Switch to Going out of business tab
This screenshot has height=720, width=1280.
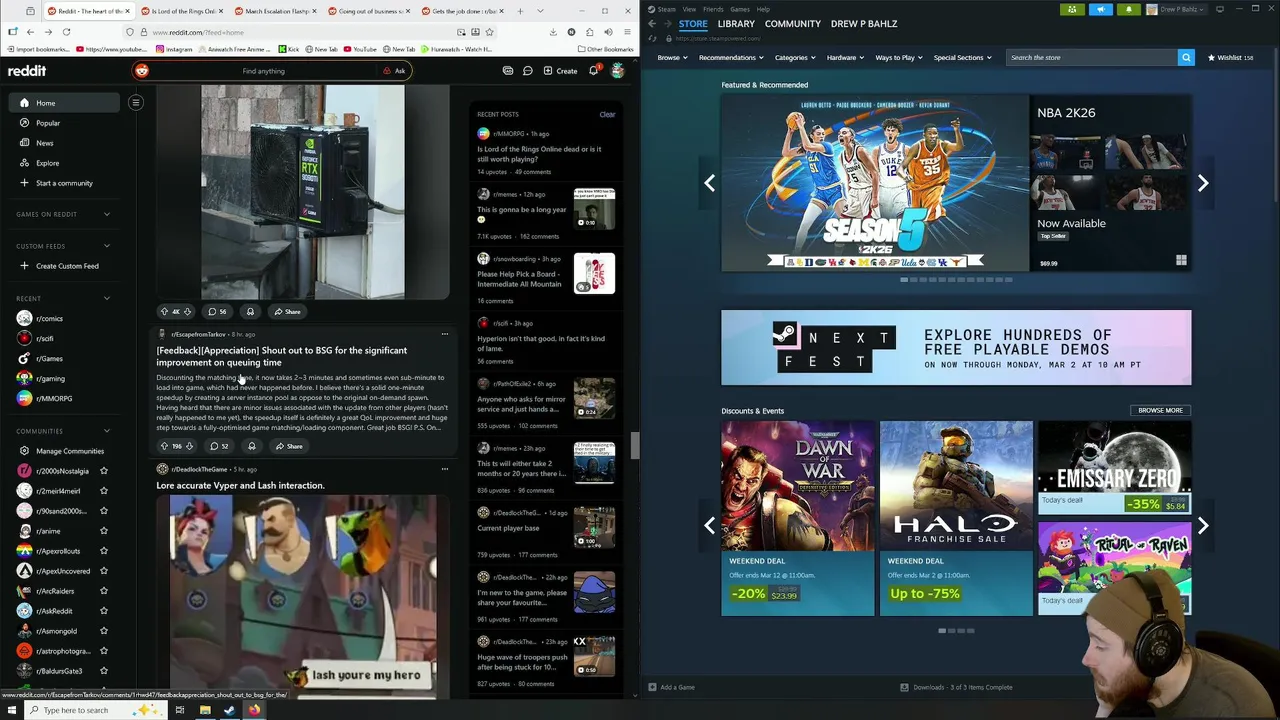point(368,11)
